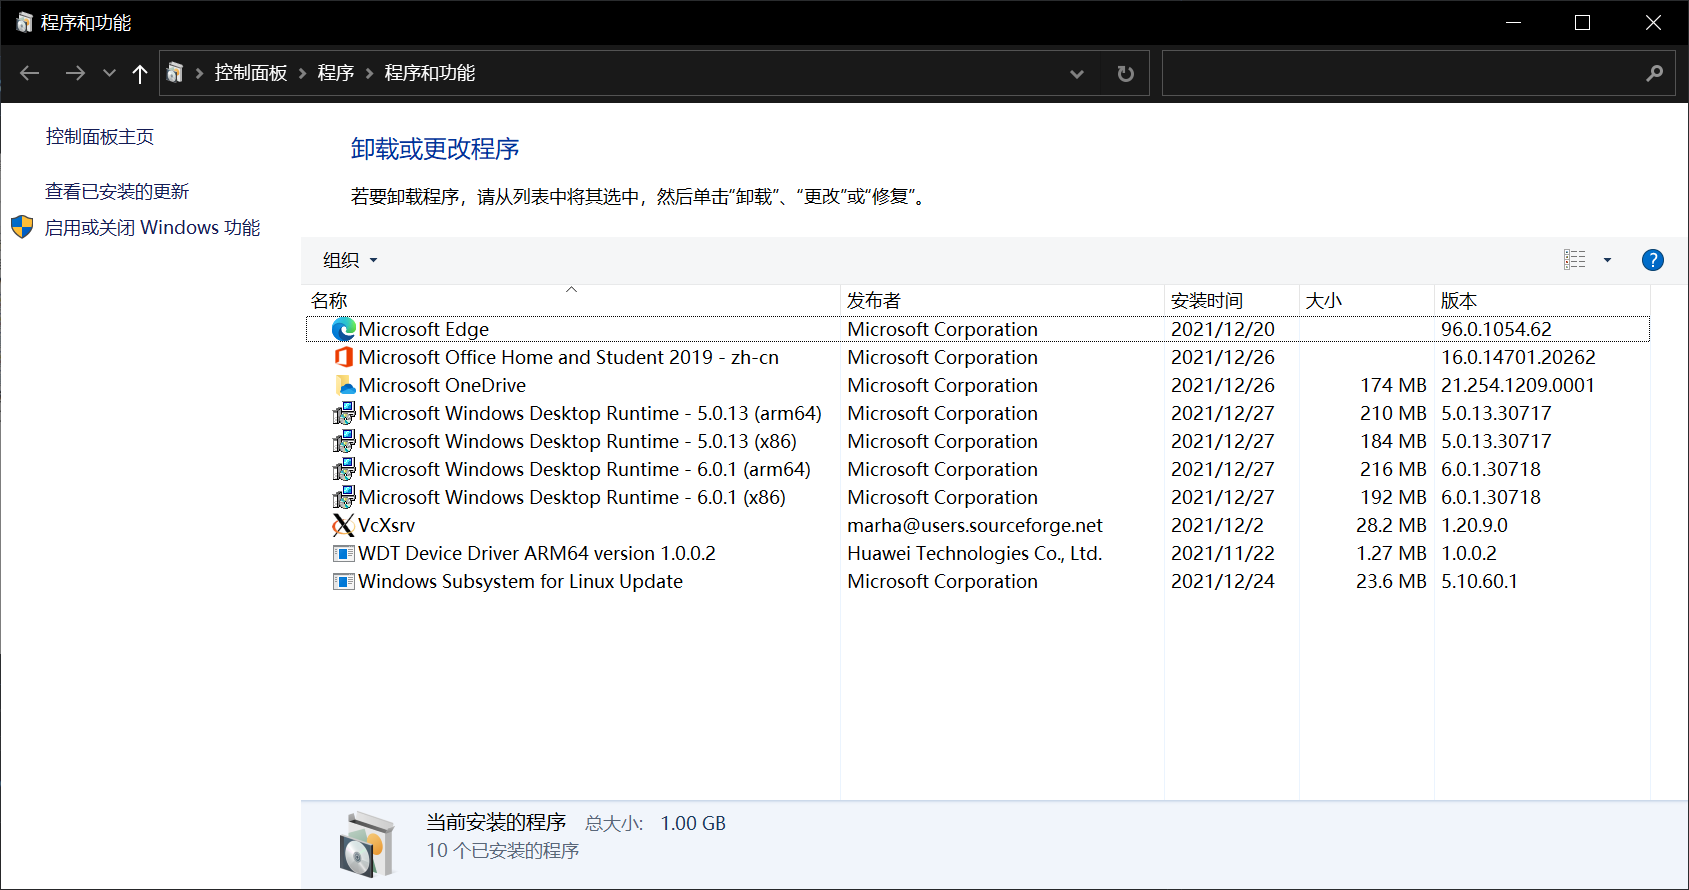Select Desktop Runtime 5.0.13 (arm64) row name

click(590, 413)
